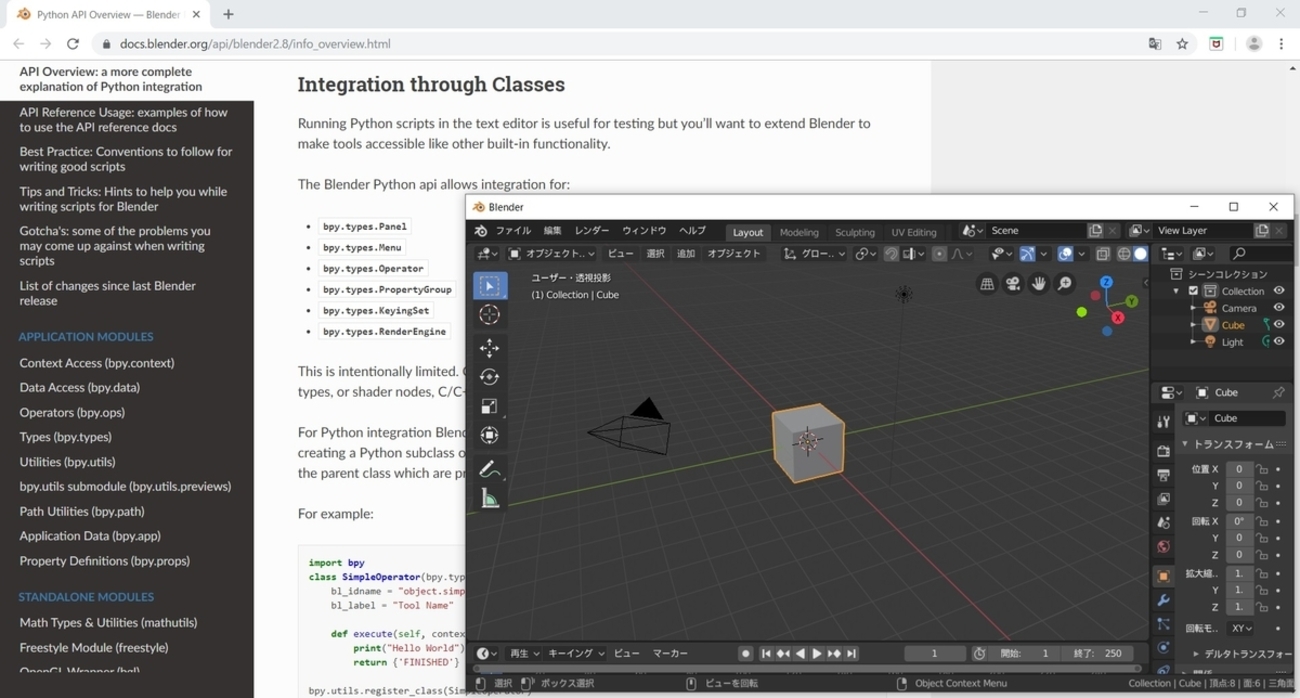Open the Tool properties tab (wrench-screwdriver icon)
1300x698 pixels.
coord(1163,422)
